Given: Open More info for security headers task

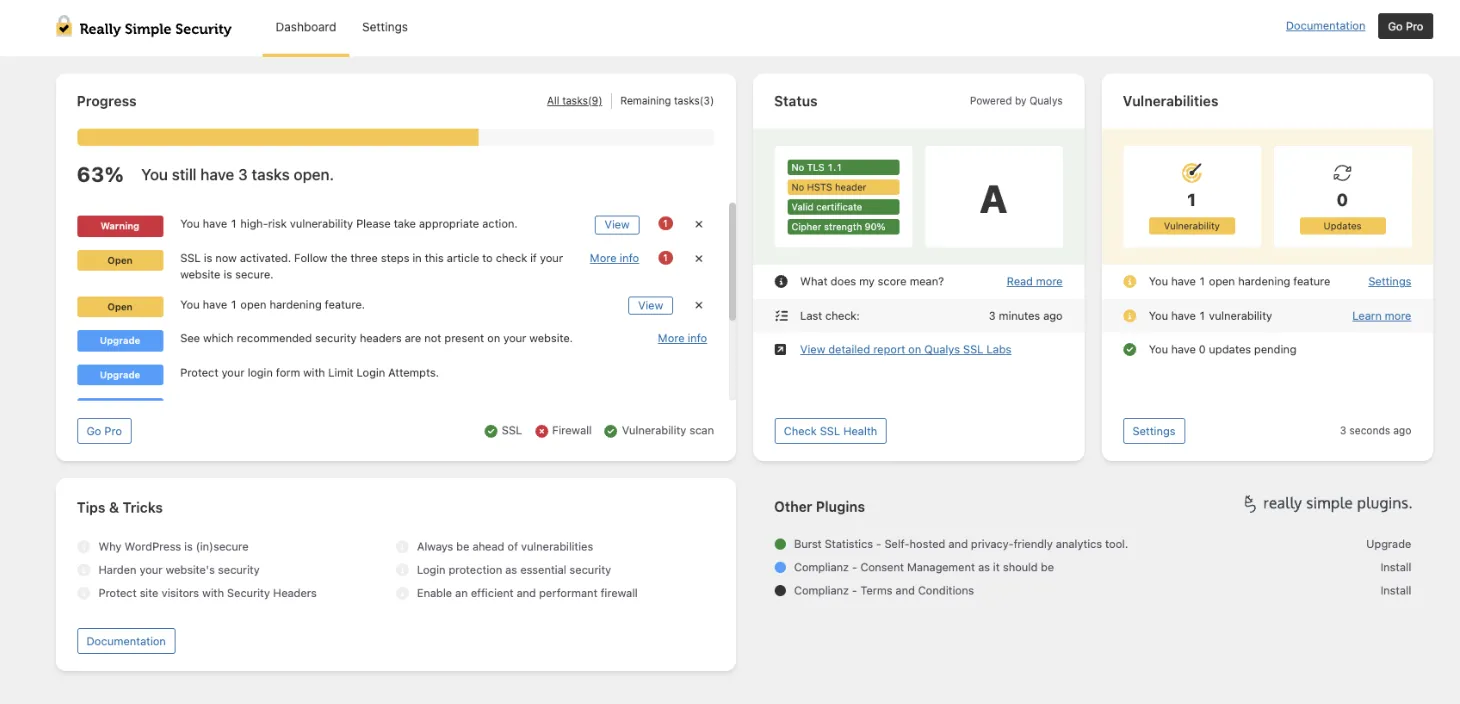Looking at the screenshot, I should click(x=682, y=339).
